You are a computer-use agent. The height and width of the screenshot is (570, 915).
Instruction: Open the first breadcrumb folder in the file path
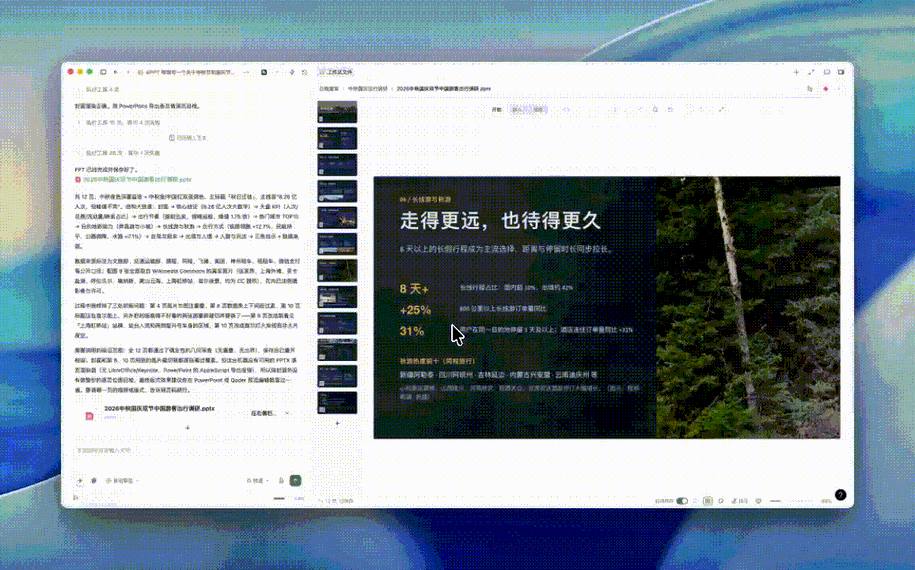click(x=329, y=89)
